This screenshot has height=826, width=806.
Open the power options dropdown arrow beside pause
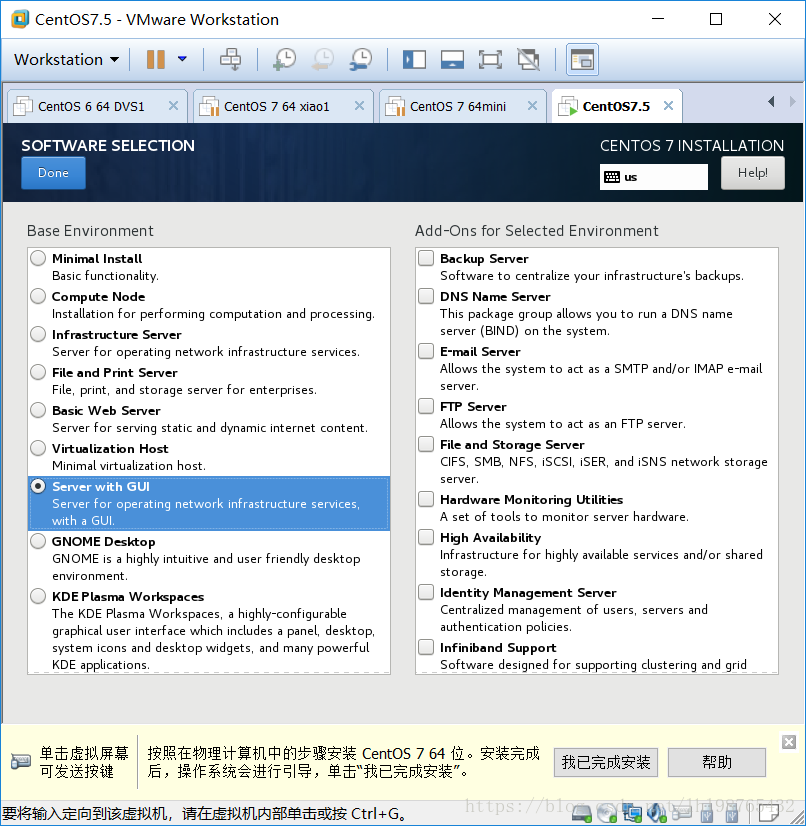(x=182, y=59)
